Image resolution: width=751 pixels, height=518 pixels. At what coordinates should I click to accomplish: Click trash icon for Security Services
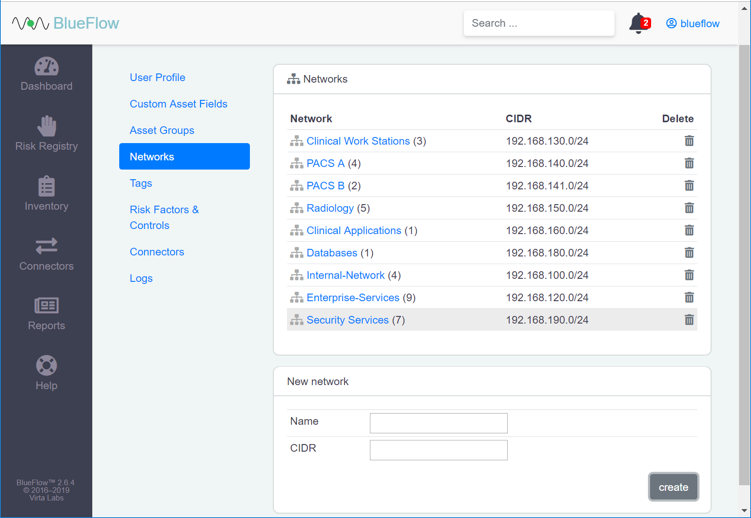689,320
